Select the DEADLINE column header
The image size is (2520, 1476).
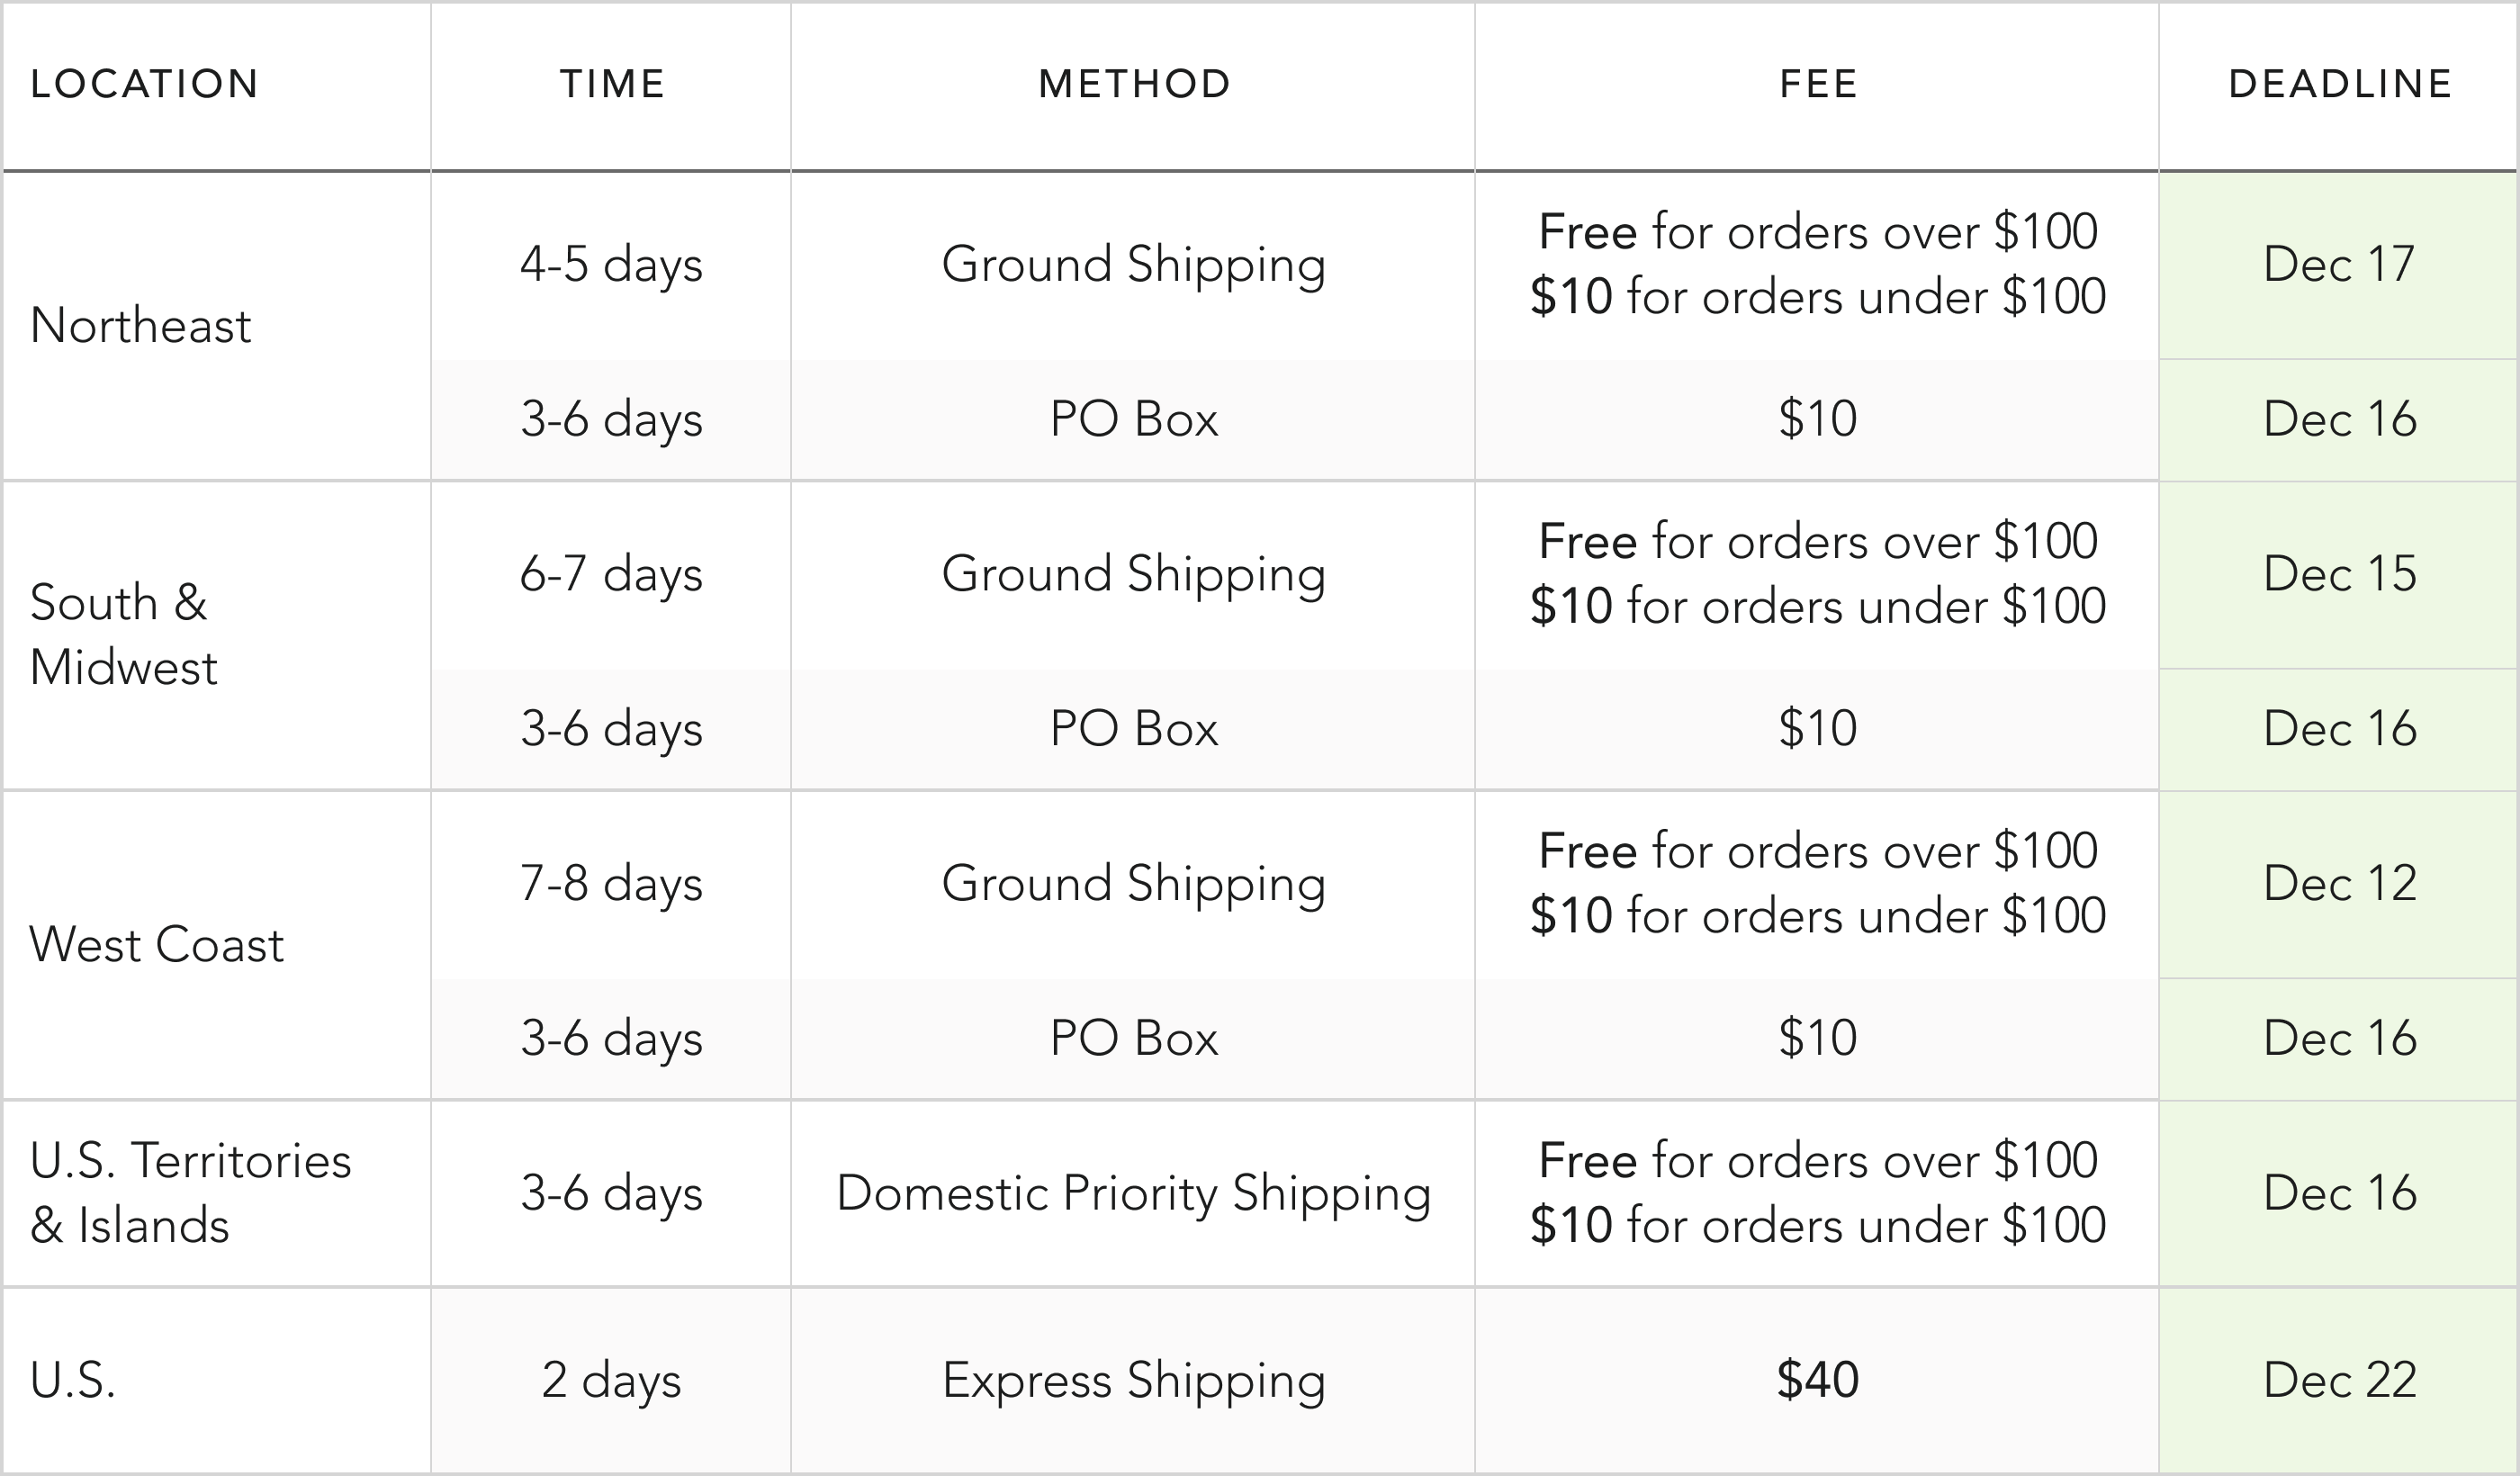[2340, 84]
